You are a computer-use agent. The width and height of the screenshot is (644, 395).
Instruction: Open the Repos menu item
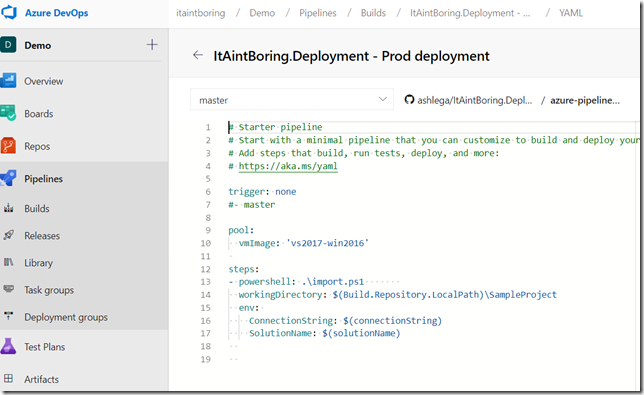coord(37,146)
